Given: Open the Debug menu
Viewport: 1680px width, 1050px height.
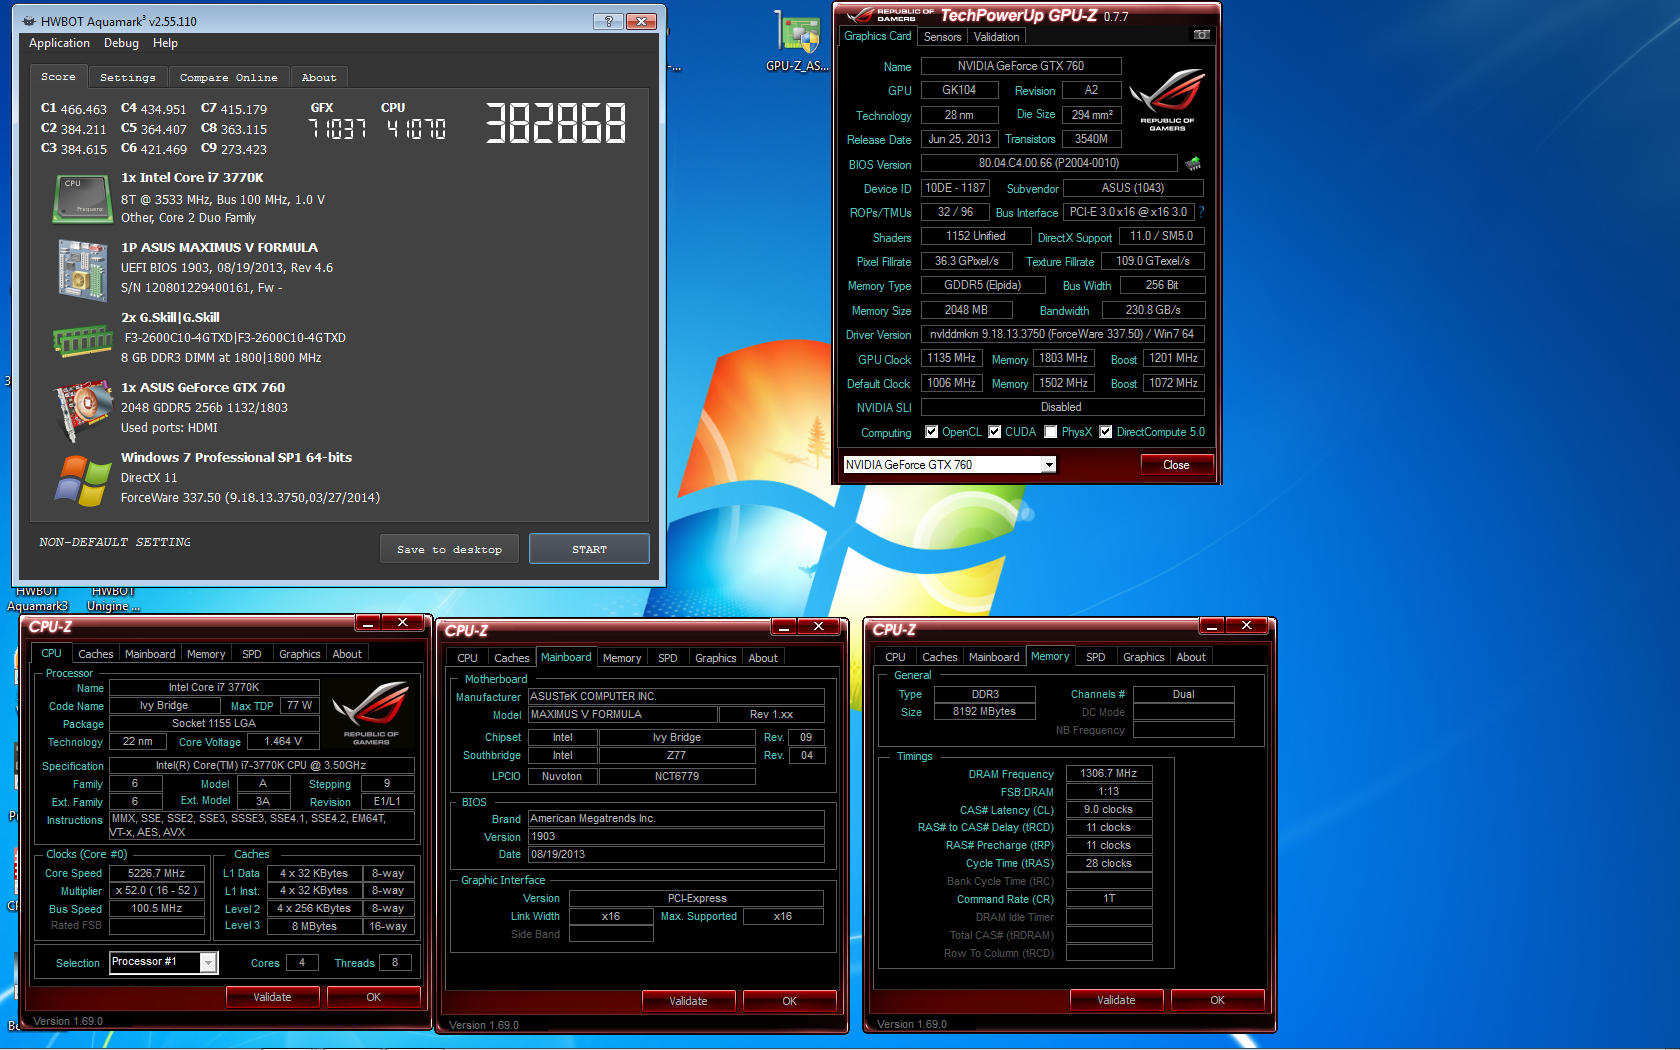Looking at the screenshot, I should (121, 43).
